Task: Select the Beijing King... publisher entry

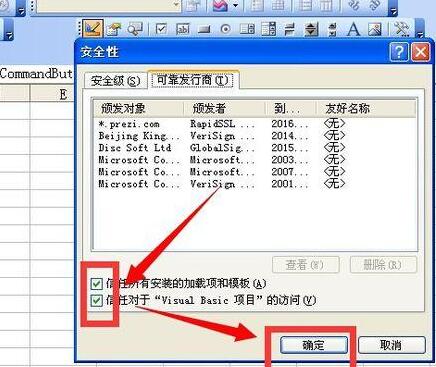Action: 139,136
